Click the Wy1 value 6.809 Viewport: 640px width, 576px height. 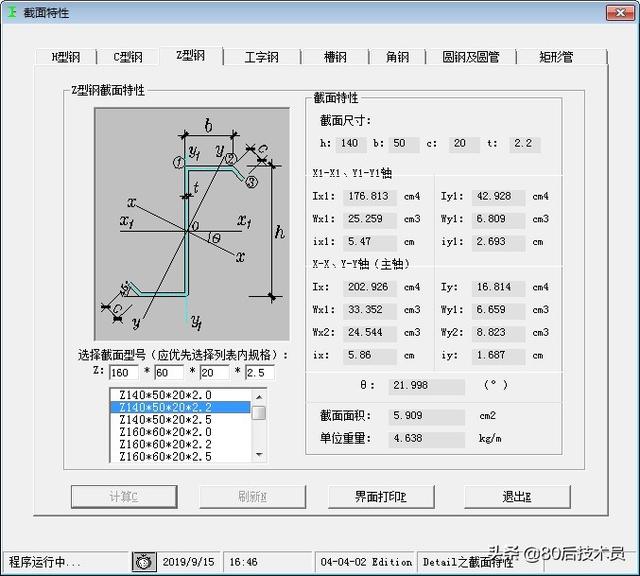pos(498,219)
